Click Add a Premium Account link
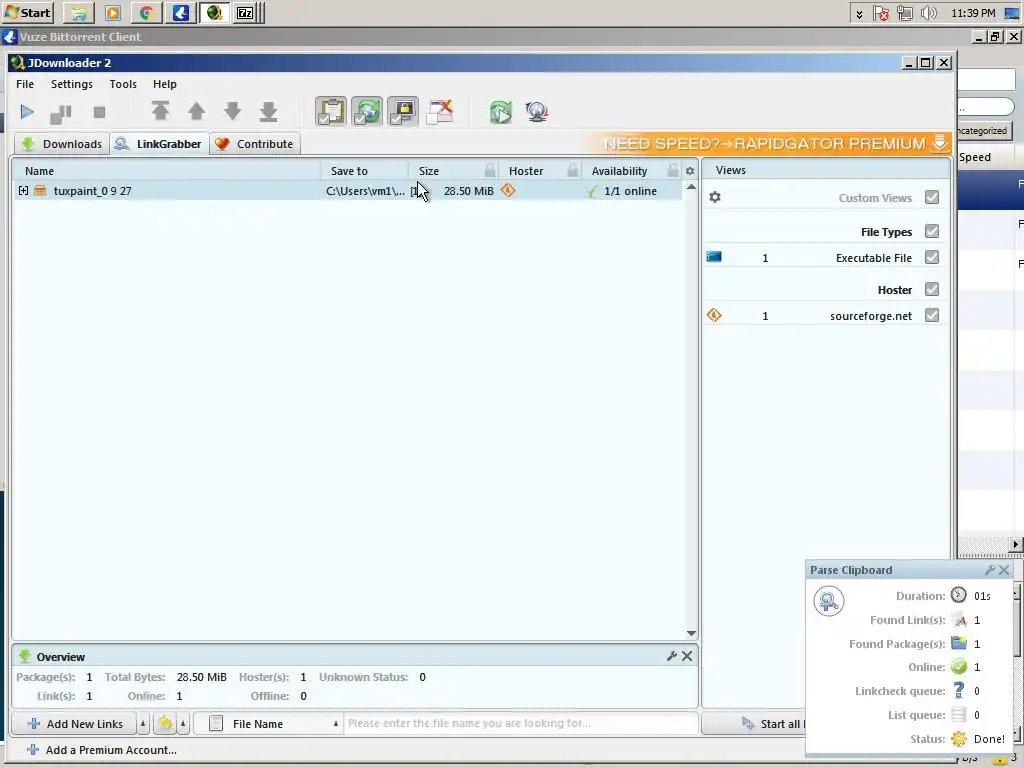Image resolution: width=1024 pixels, height=768 pixels. click(x=101, y=750)
